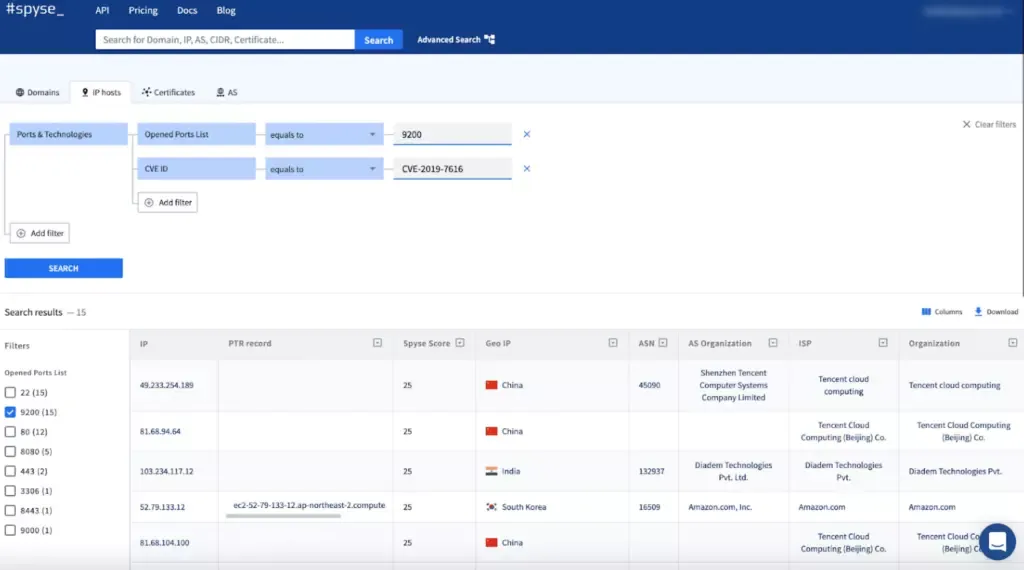
Task: Click the Columns icon
Action: click(925, 311)
